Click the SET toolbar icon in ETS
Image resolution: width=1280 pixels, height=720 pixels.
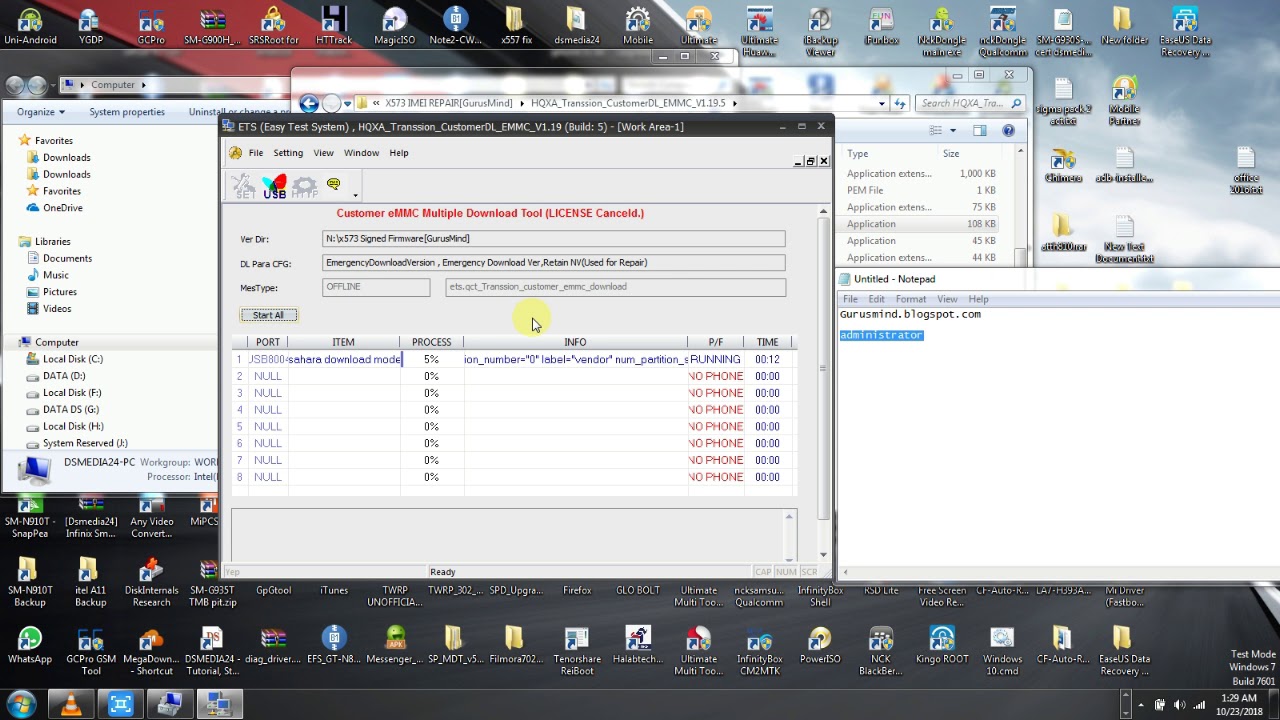click(x=244, y=186)
